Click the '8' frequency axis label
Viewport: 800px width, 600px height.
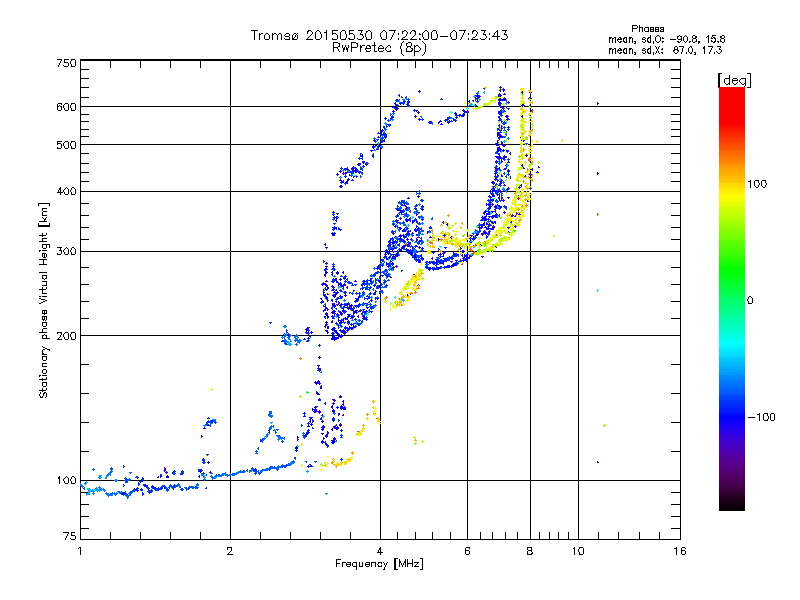tap(530, 551)
